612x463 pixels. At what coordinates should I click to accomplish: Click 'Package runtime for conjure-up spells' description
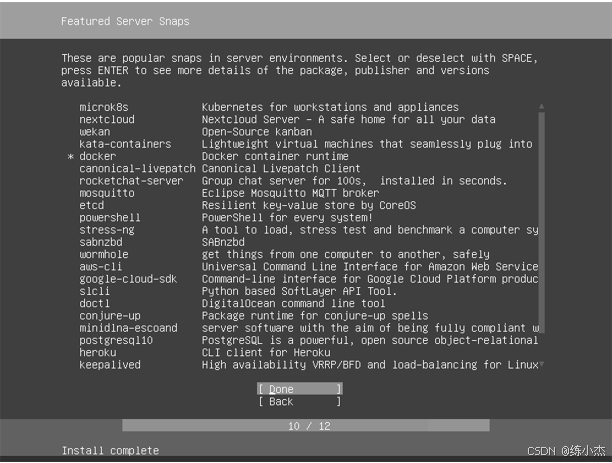coord(315,316)
